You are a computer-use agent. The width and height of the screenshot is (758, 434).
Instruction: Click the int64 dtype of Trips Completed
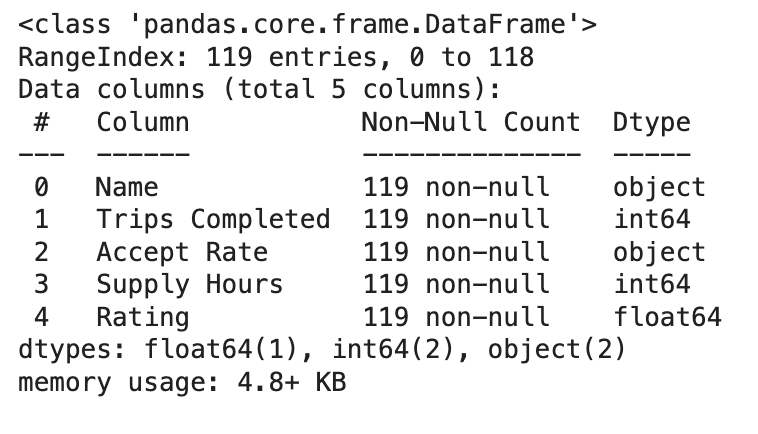point(652,219)
